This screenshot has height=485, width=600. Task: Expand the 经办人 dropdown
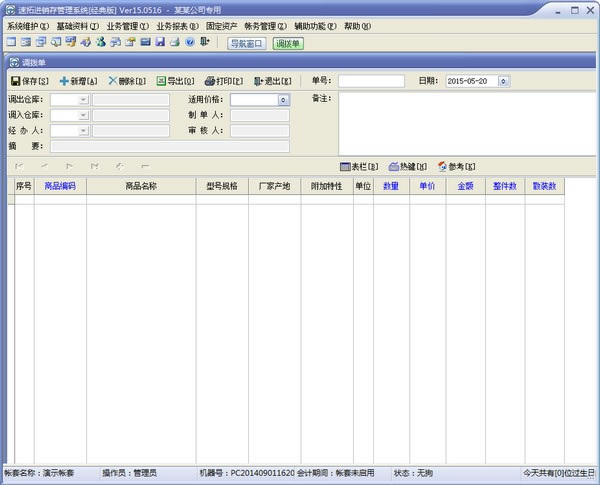click(83, 130)
